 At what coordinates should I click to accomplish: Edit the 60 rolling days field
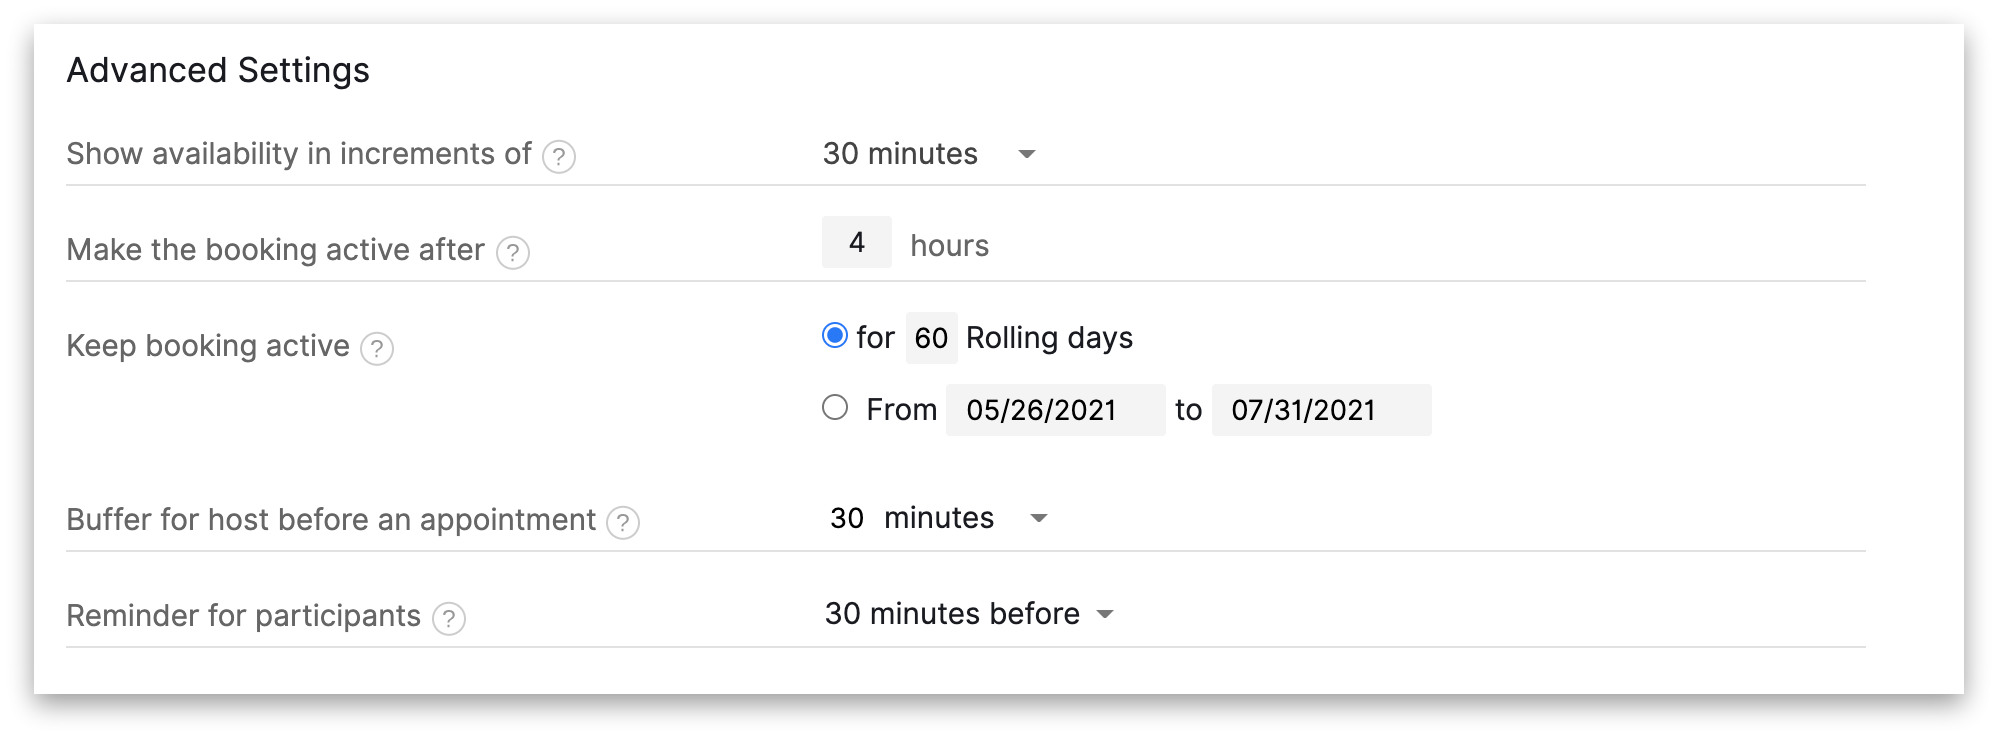[x=931, y=338]
